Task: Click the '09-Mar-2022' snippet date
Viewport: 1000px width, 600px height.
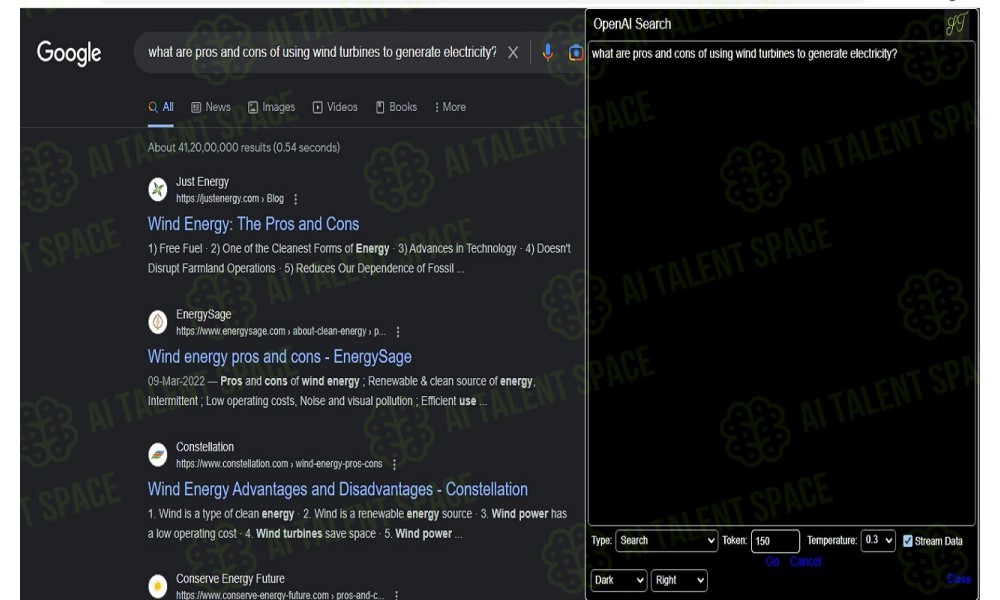Action: [176, 381]
